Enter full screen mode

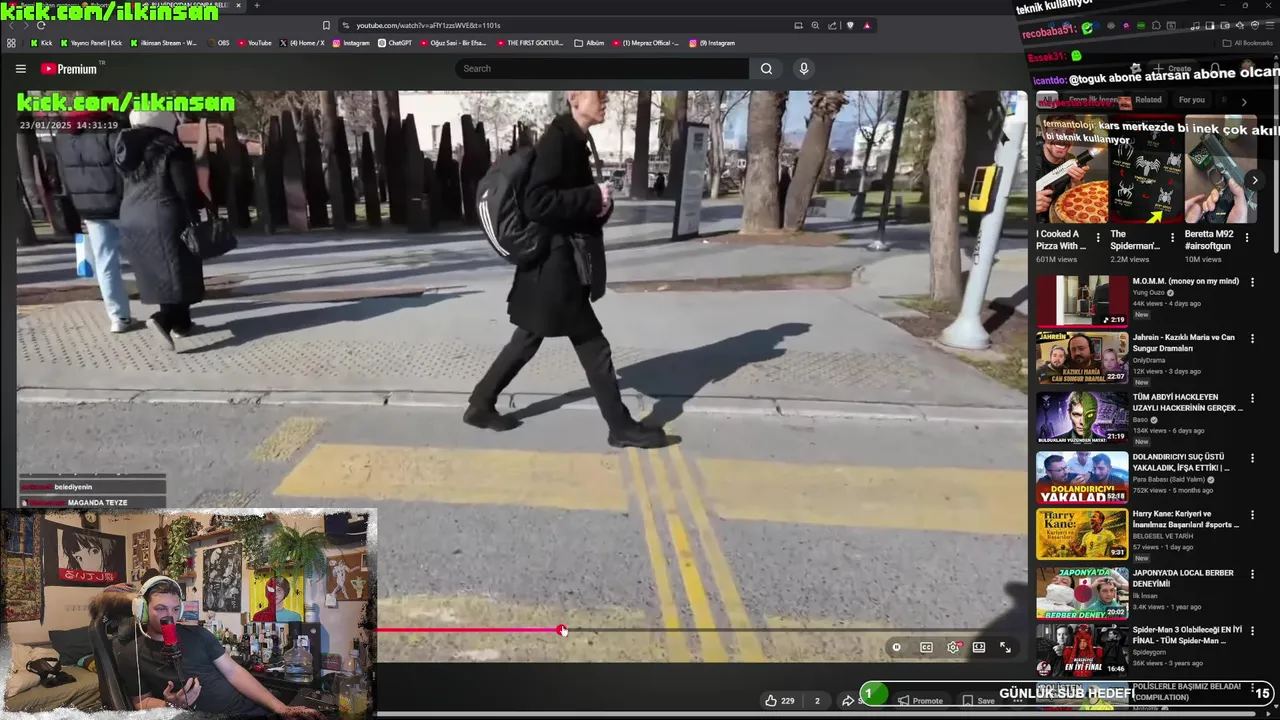pos(1005,648)
